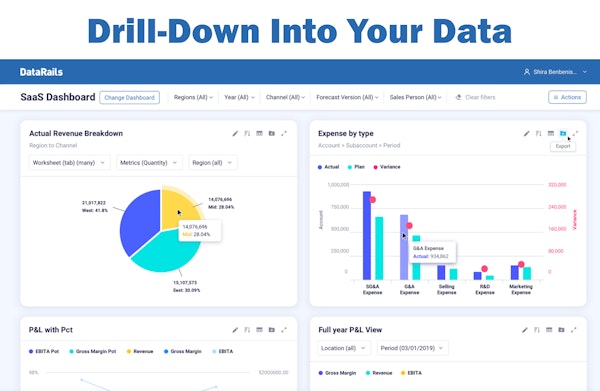This screenshot has width=600, height=391.
Task: Expand P&L with Pct widget fullscreen
Action: click(x=284, y=330)
